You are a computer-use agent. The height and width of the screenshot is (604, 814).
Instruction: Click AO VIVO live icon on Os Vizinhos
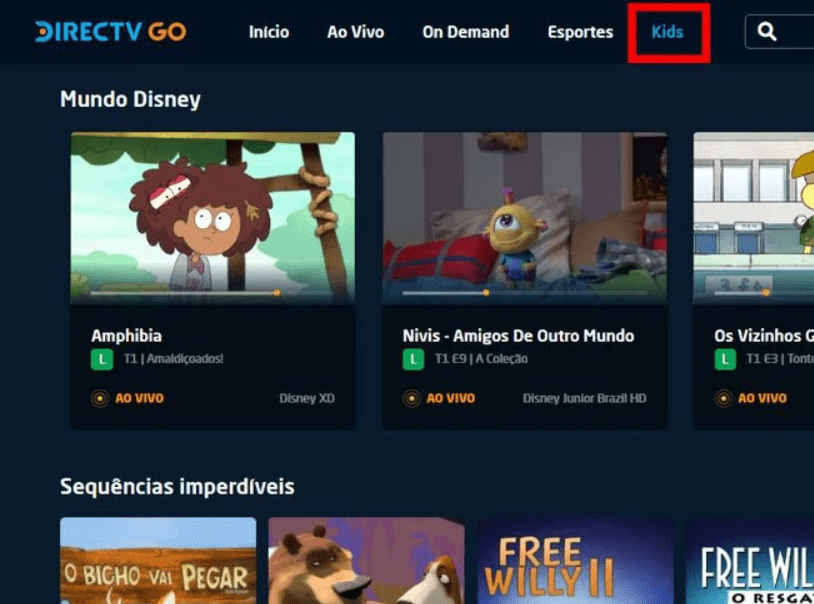point(723,398)
